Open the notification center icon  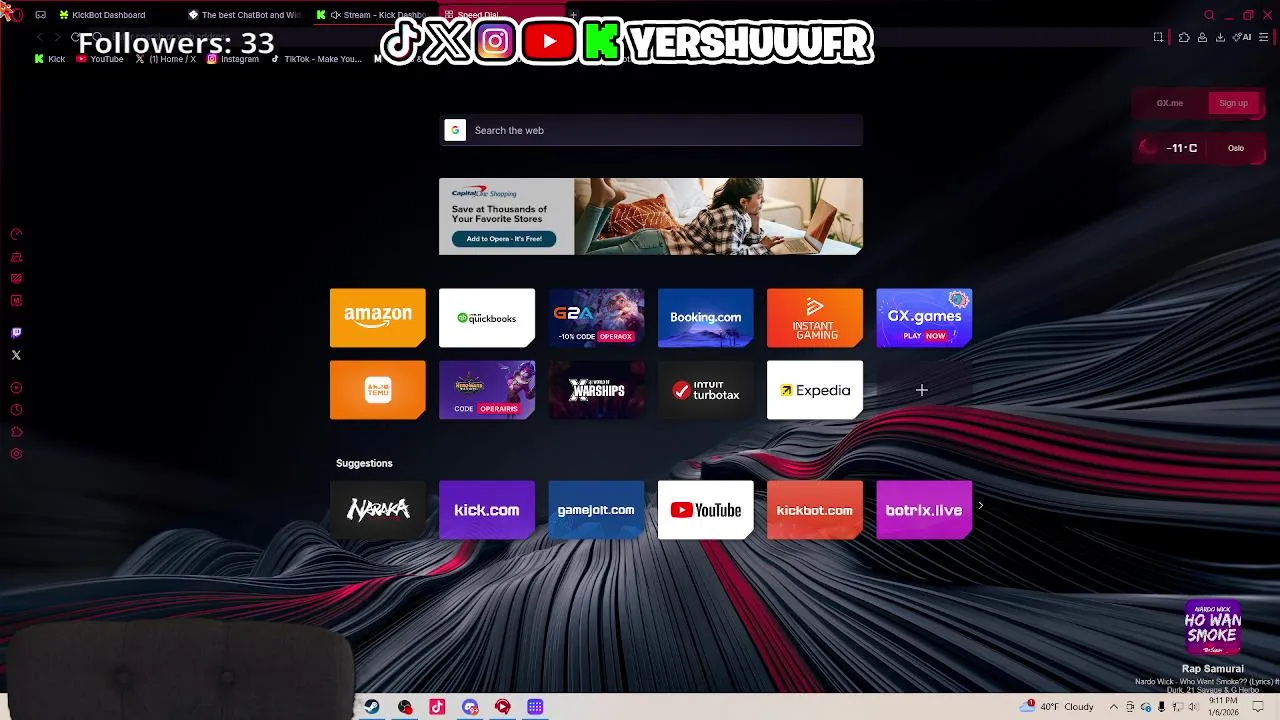click(x=1260, y=707)
